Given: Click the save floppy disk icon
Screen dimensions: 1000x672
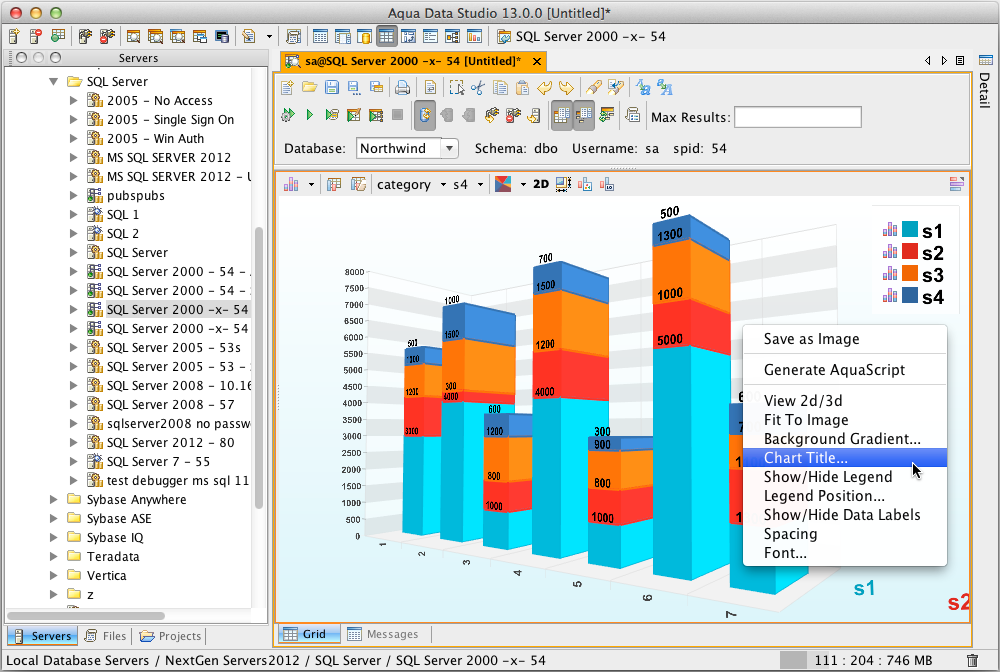Looking at the screenshot, I should [332, 88].
